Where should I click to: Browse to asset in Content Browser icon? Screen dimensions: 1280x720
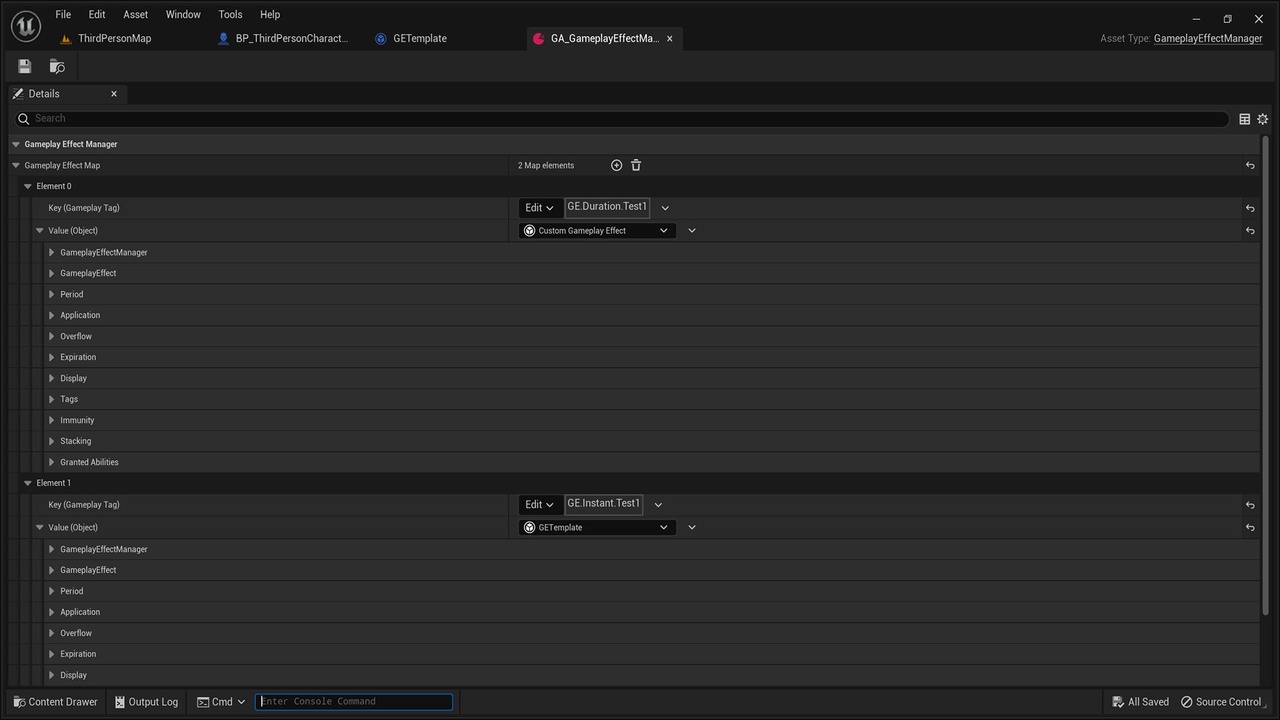tap(57, 66)
